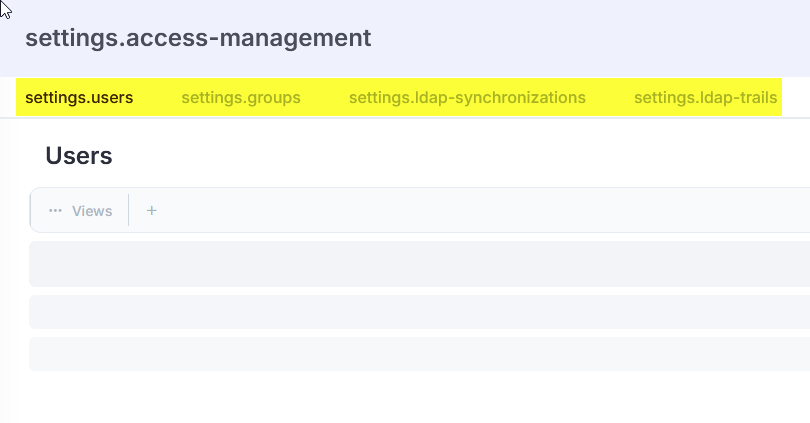
Task: Click the tab bar gap between users and groups
Action: tap(157, 98)
